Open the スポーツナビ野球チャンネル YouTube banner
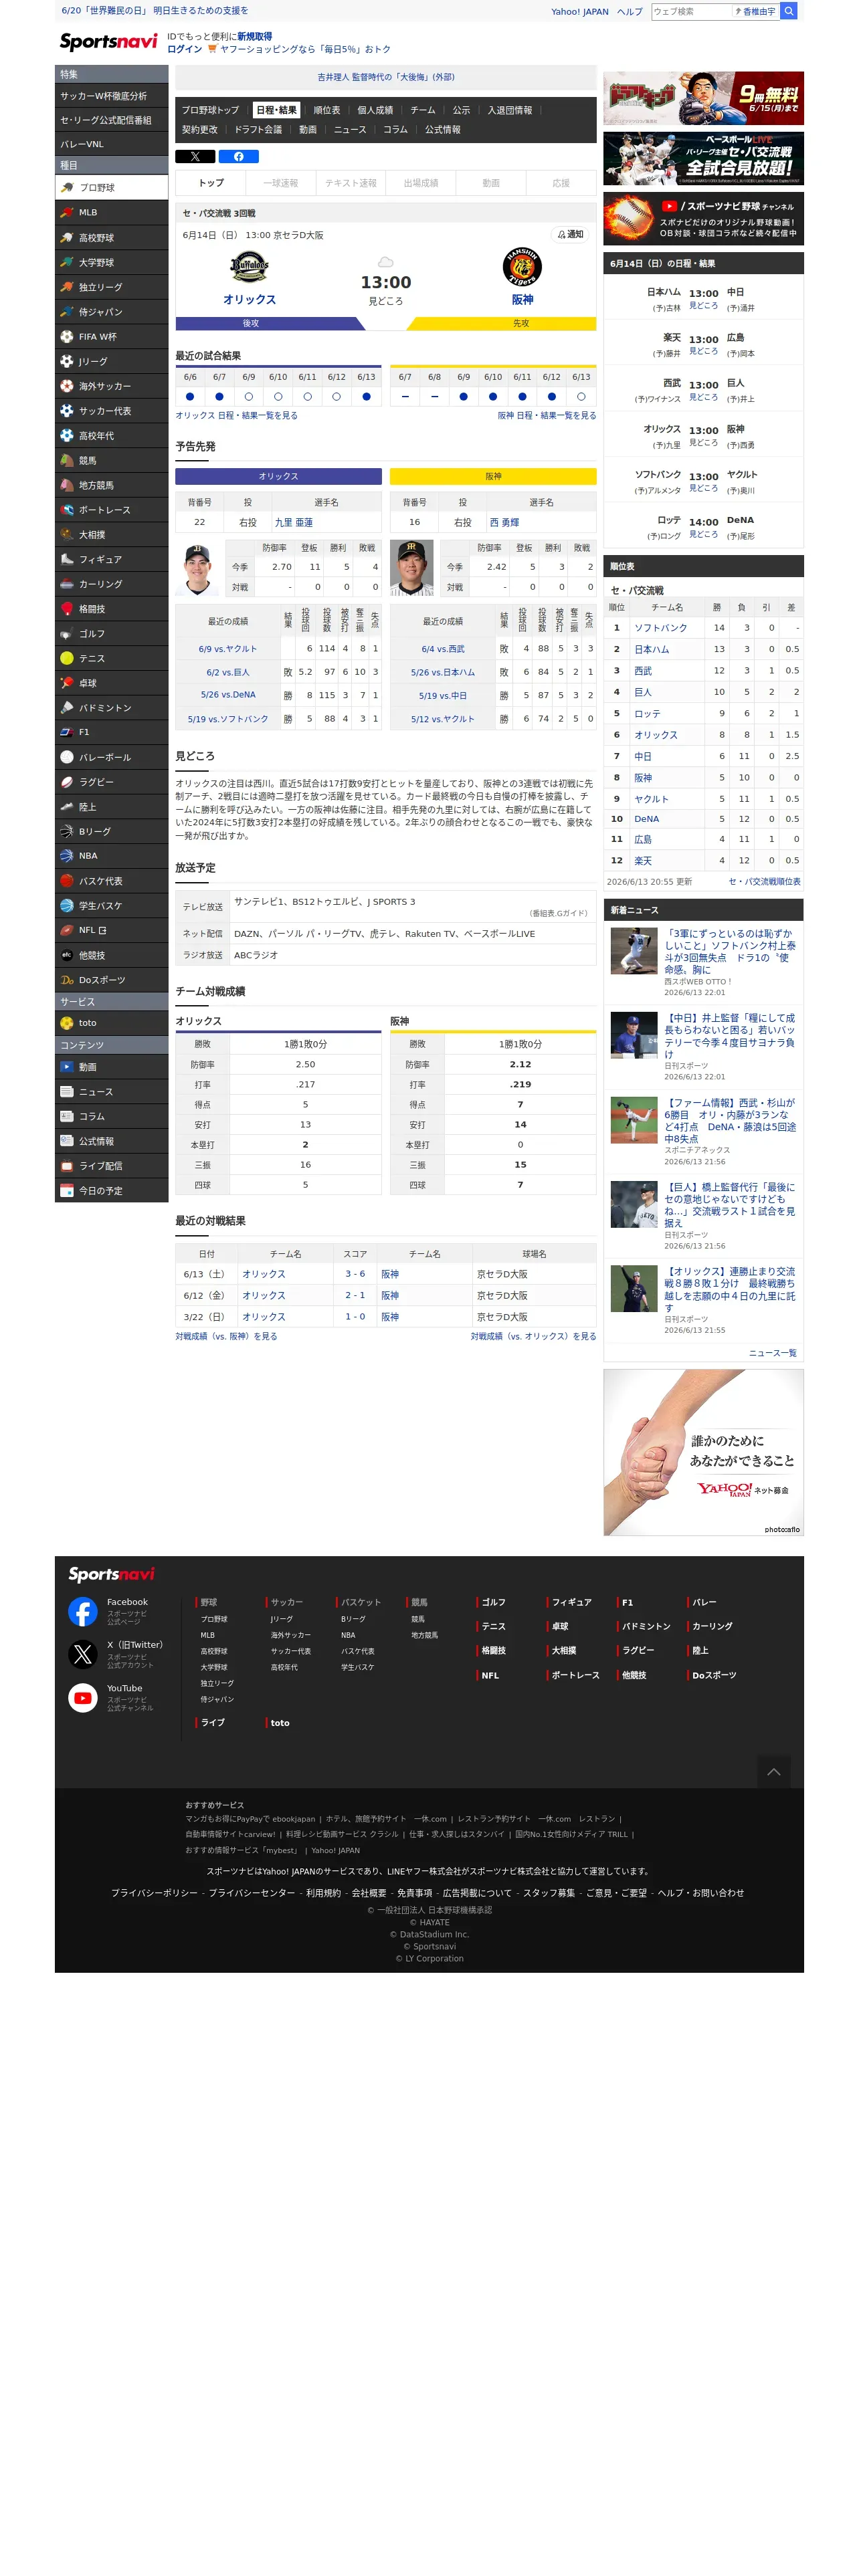Viewport: 859px width, 2576px height. point(703,218)
